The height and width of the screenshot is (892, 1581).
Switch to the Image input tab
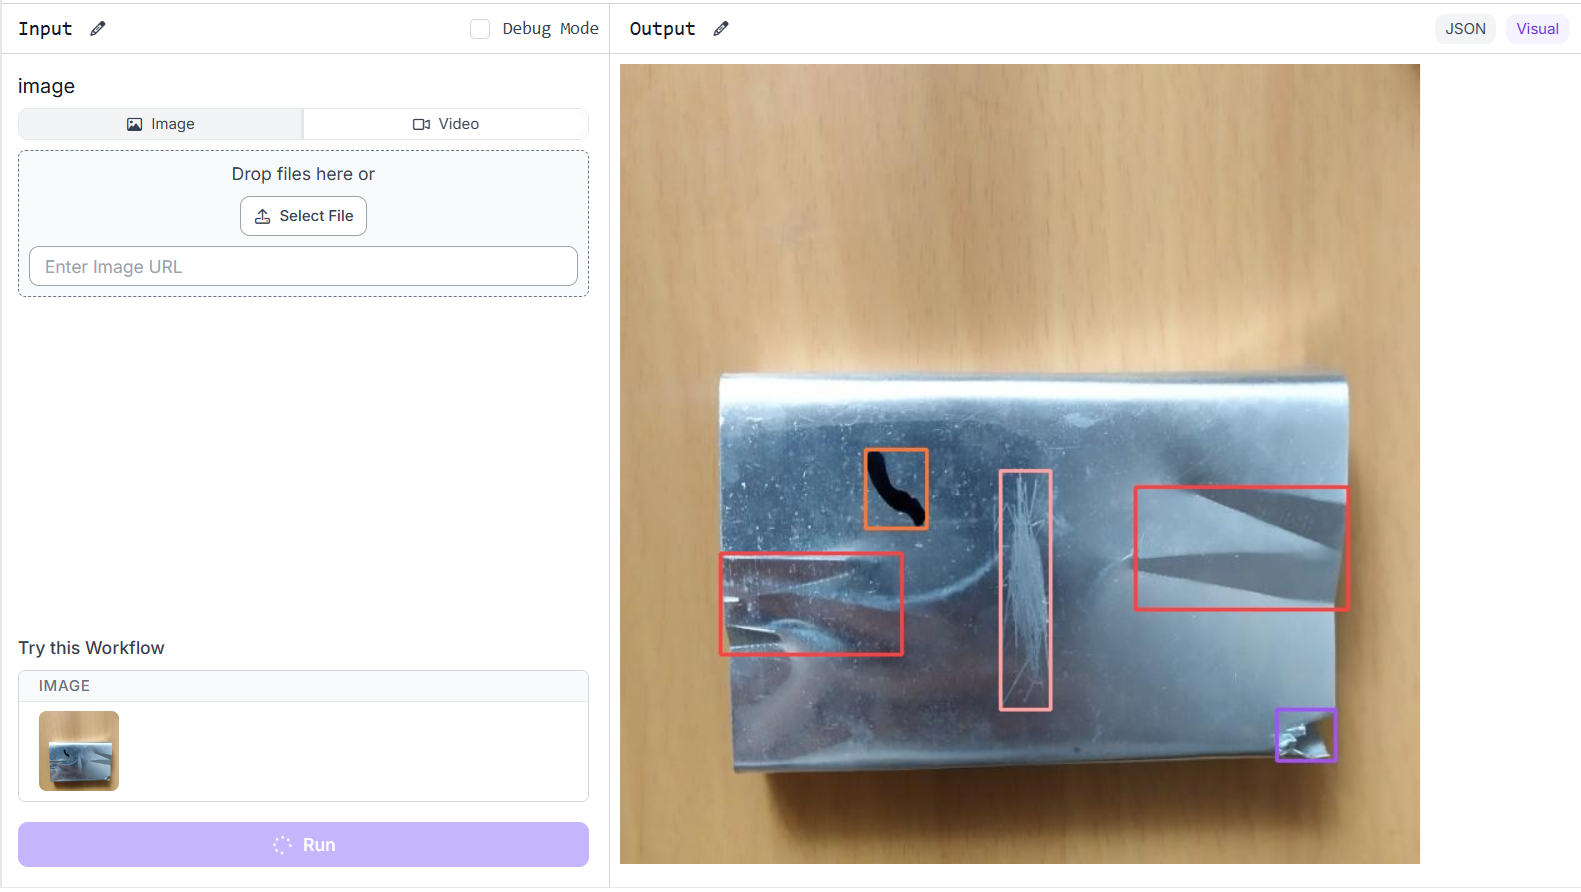click(x=161, y=124)
